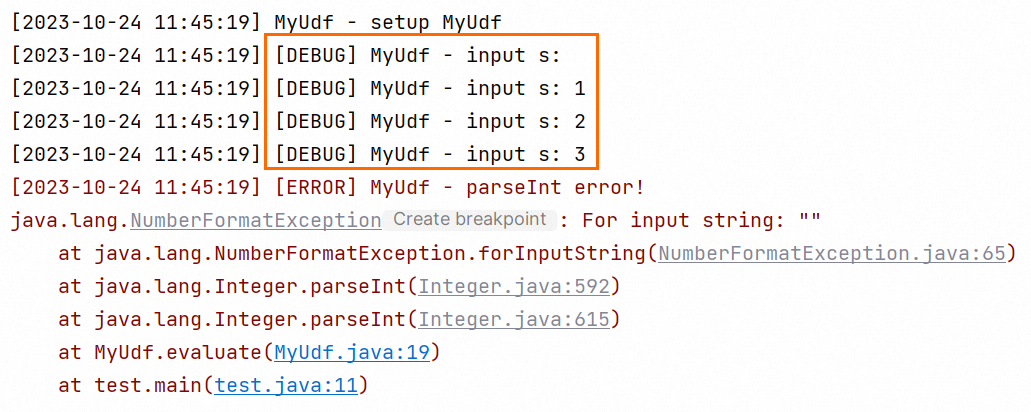The image size is (1031, 412).
Task: Click the timestamp of the setup MyUdf line
Action: point(136,22)
